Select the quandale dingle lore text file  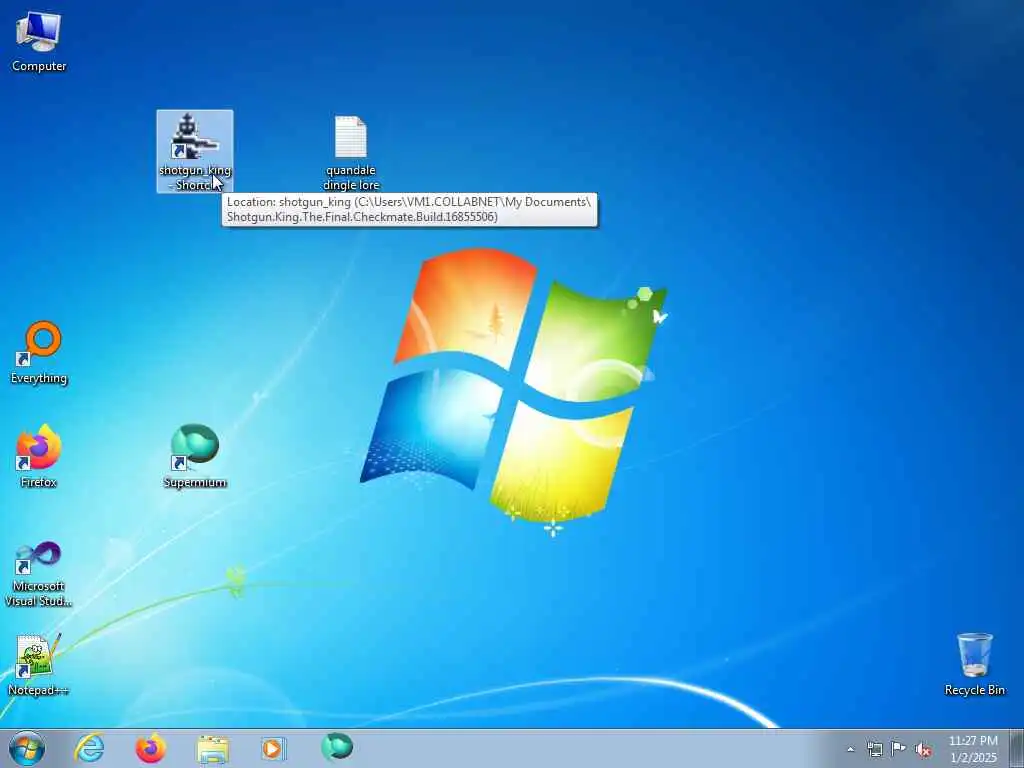tap(351, 153)
